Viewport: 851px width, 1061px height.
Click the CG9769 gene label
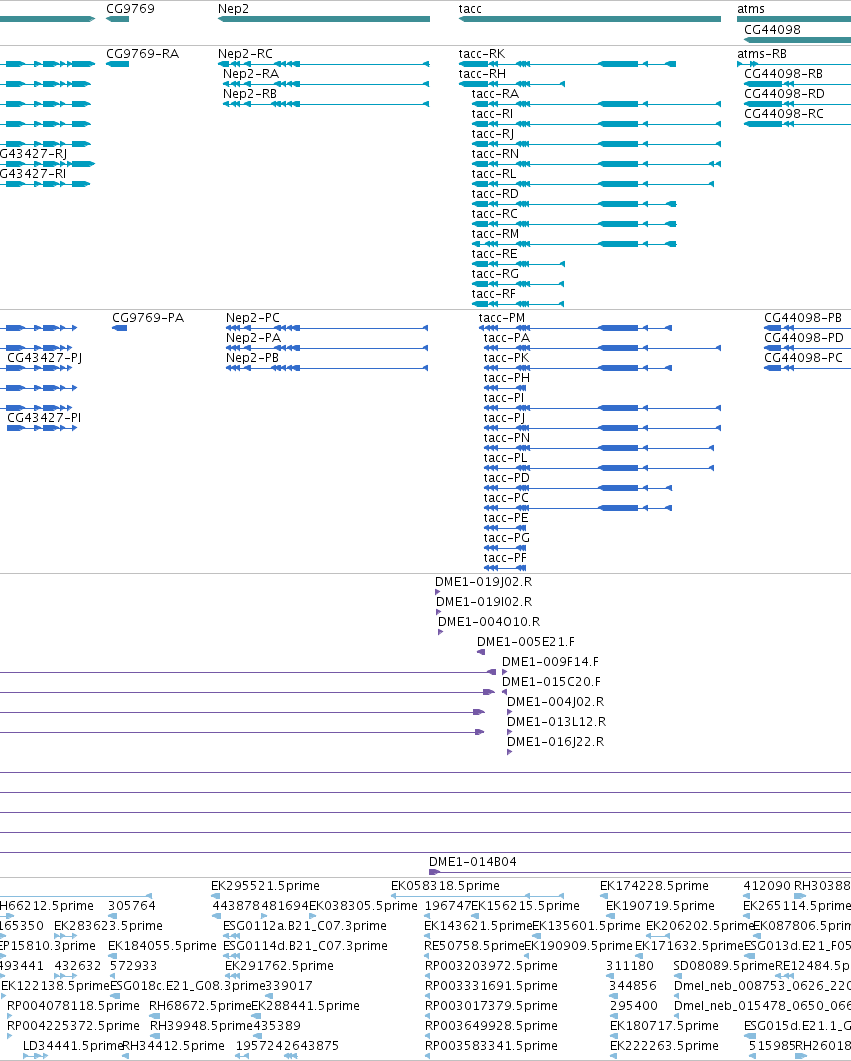[130, 9]
